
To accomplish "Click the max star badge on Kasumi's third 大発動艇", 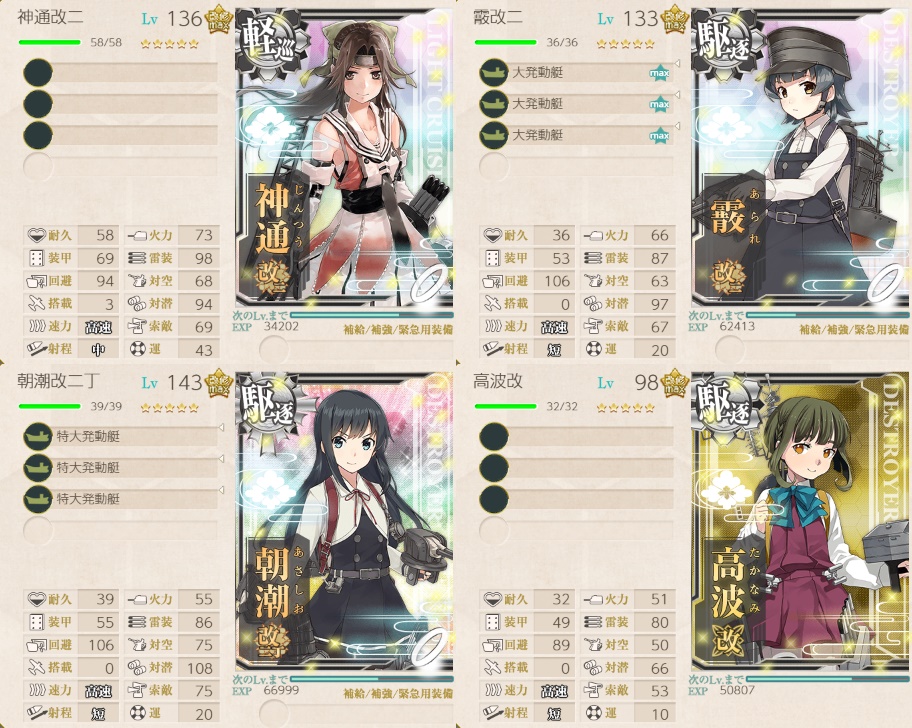I will [659, 135].
